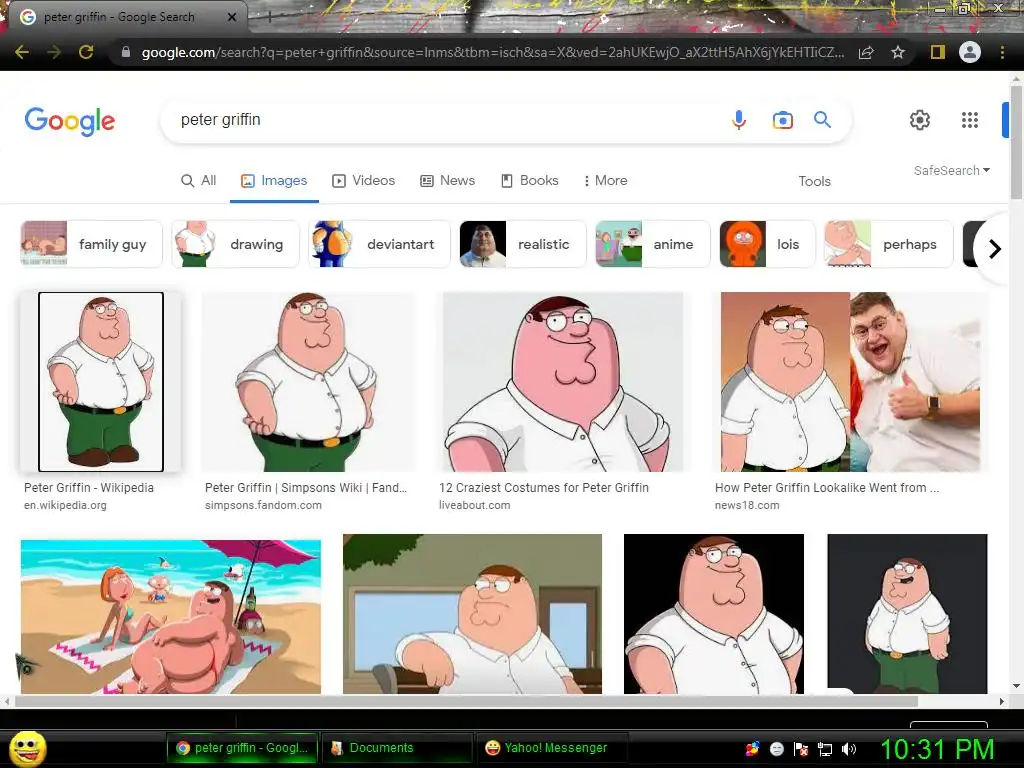Click the Wikipedia Peter Griffin thumbnail
This screenshot has width=1024, height=768.
click(101, 382)
